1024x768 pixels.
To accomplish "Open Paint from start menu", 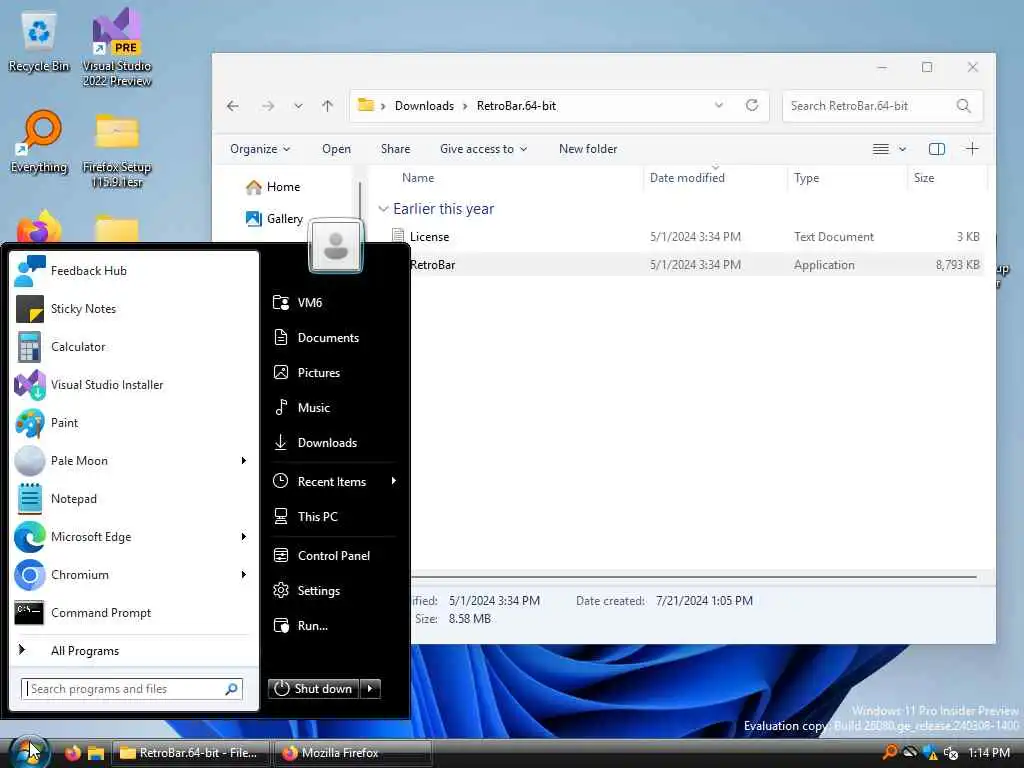I will 134,423.
